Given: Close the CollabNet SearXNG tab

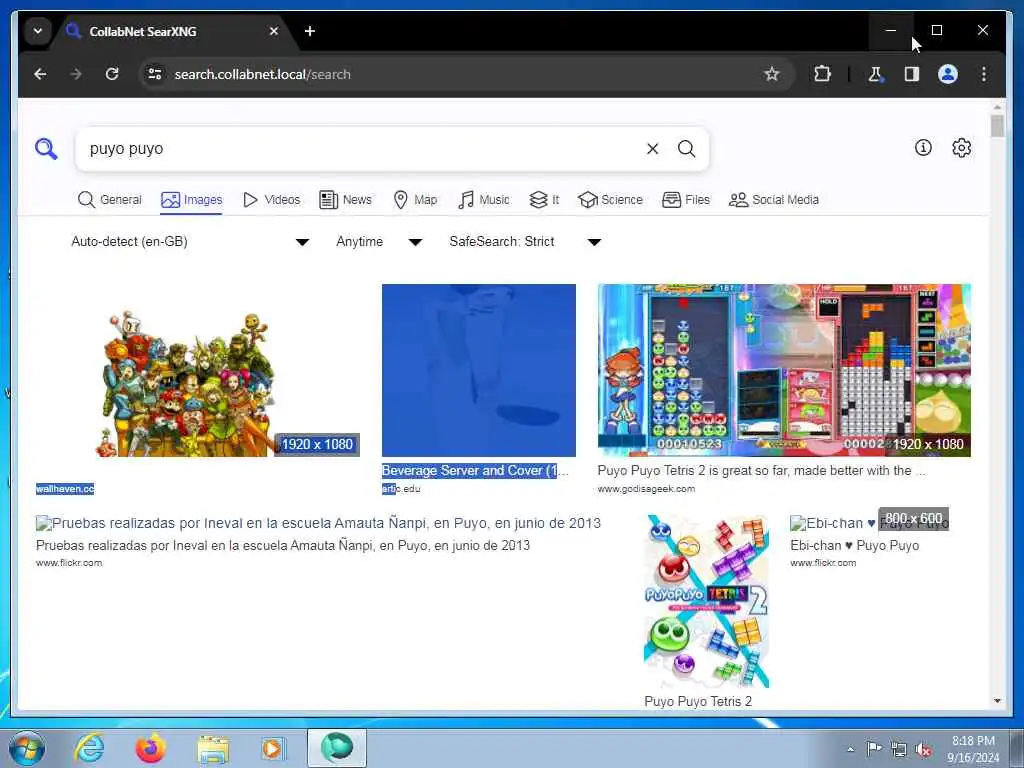Looking at the screenshot, I should [x=274, y=31].
